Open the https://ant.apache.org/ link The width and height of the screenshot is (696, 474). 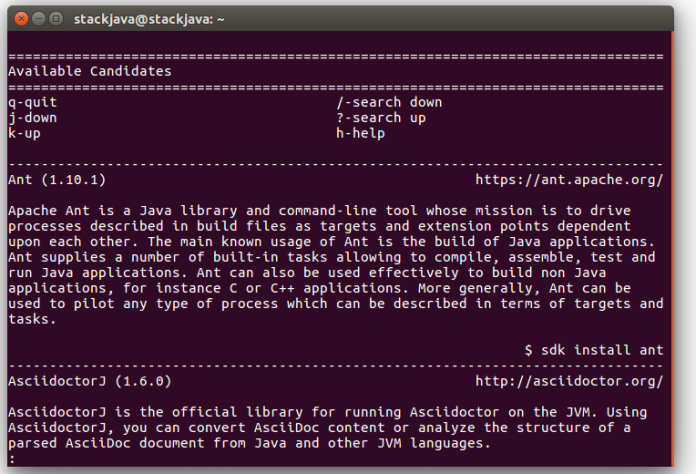click(x=569, y=180)
